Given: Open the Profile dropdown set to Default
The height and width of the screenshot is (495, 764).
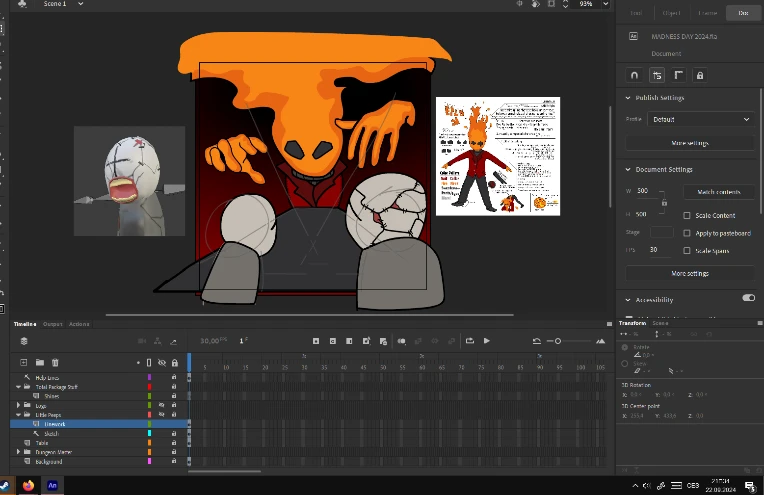Looking at the screenshot, I should pyautogui.click(x=702, y=119).
